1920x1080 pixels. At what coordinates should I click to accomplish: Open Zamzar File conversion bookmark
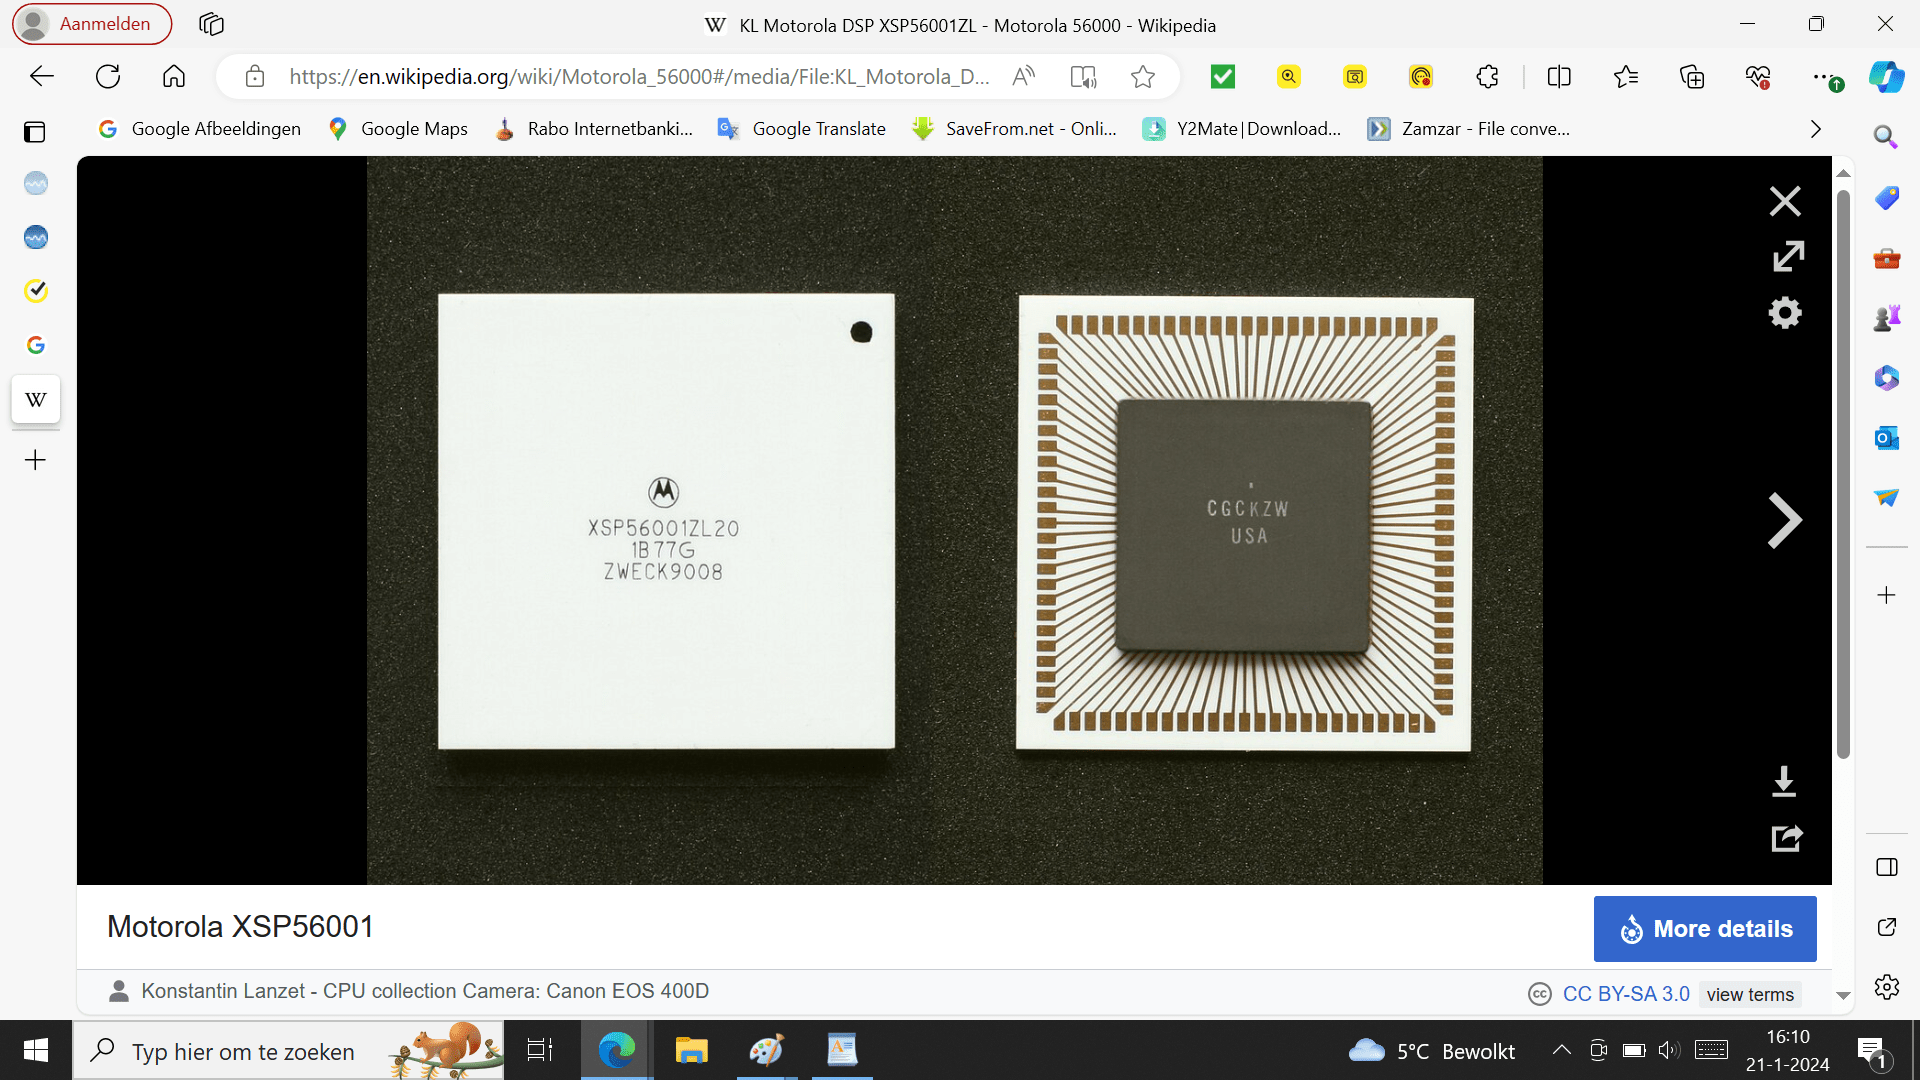1469,129
